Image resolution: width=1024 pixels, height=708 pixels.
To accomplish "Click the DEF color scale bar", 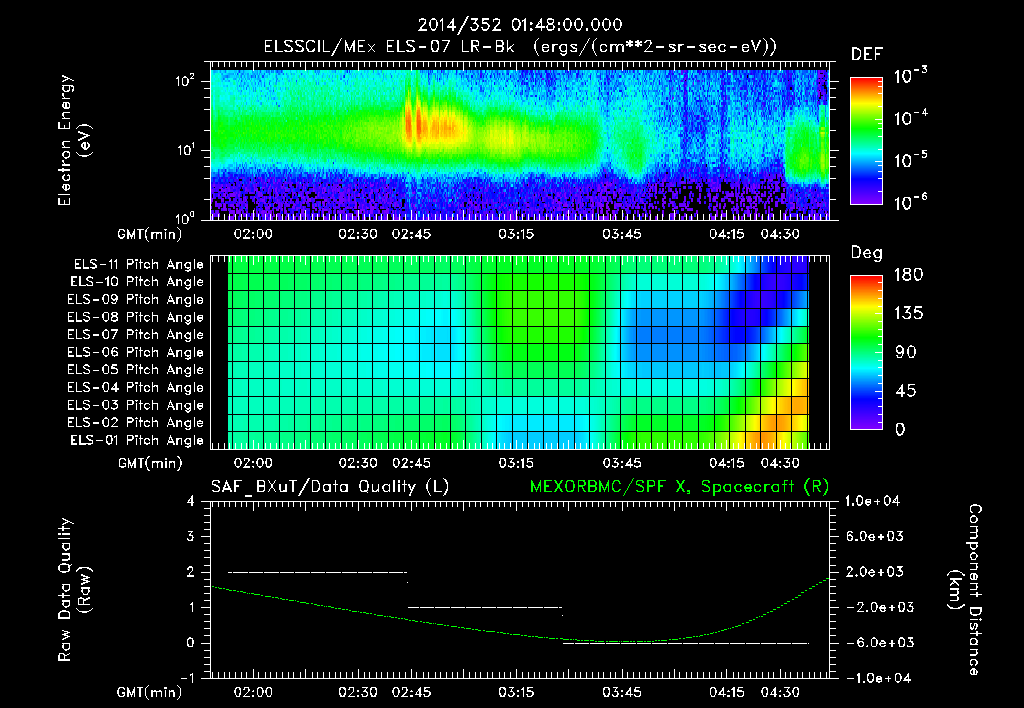I will (866, 140).
